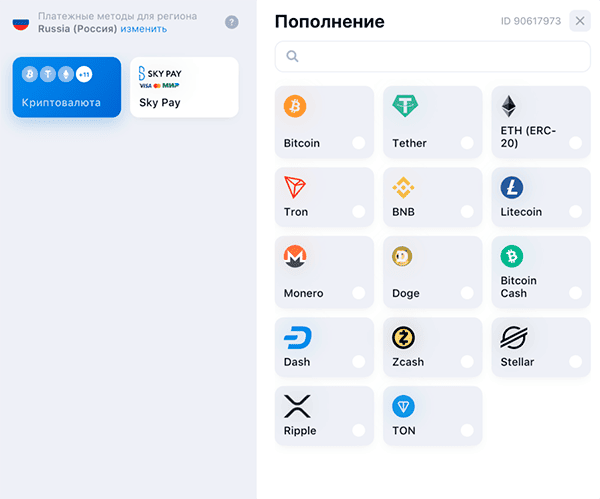Click the Doge coin logo icon
Viewport: 600px width, 499px height.
[x=402, y=256]
